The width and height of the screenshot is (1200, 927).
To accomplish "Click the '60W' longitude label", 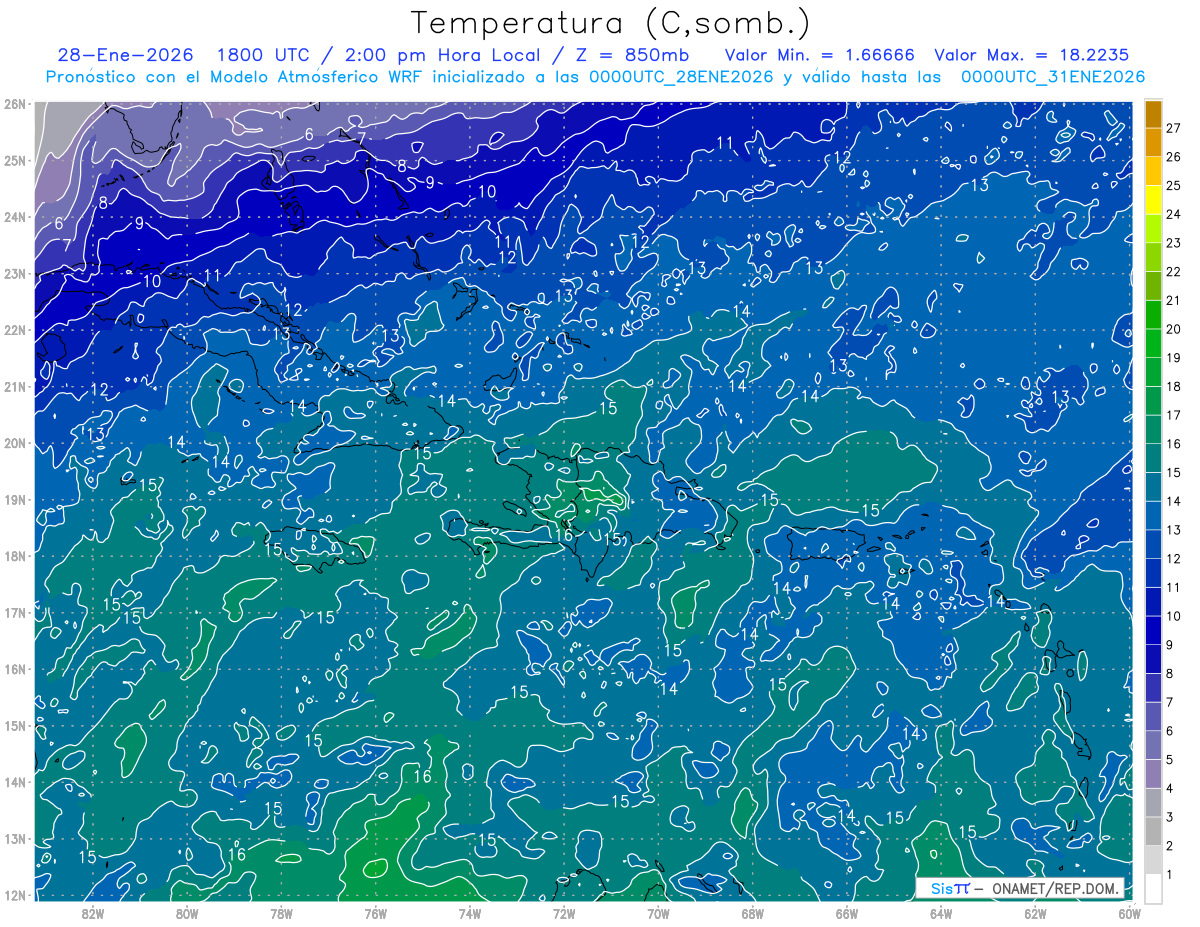I will (1130, 912).
